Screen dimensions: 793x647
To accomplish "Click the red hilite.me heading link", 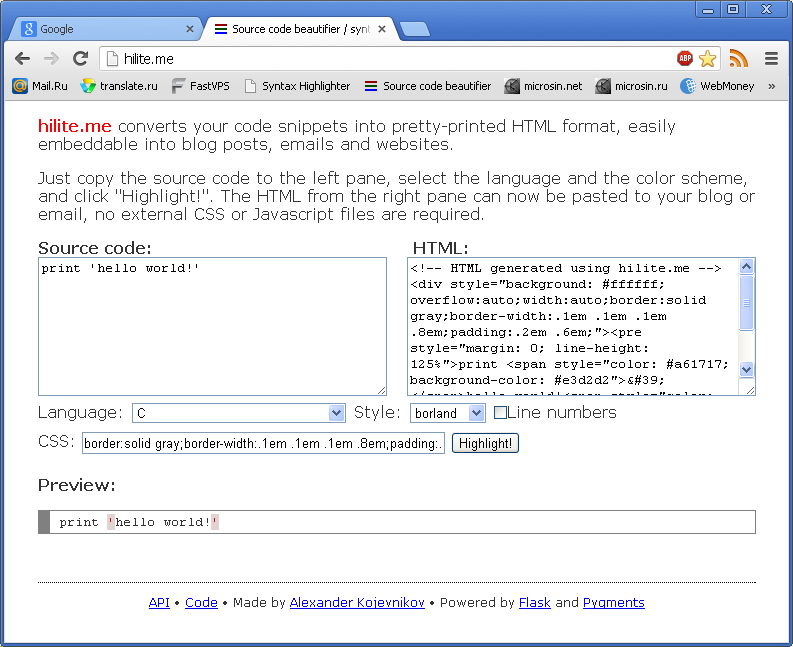I will pyautogui.click(x=75, y=126).
